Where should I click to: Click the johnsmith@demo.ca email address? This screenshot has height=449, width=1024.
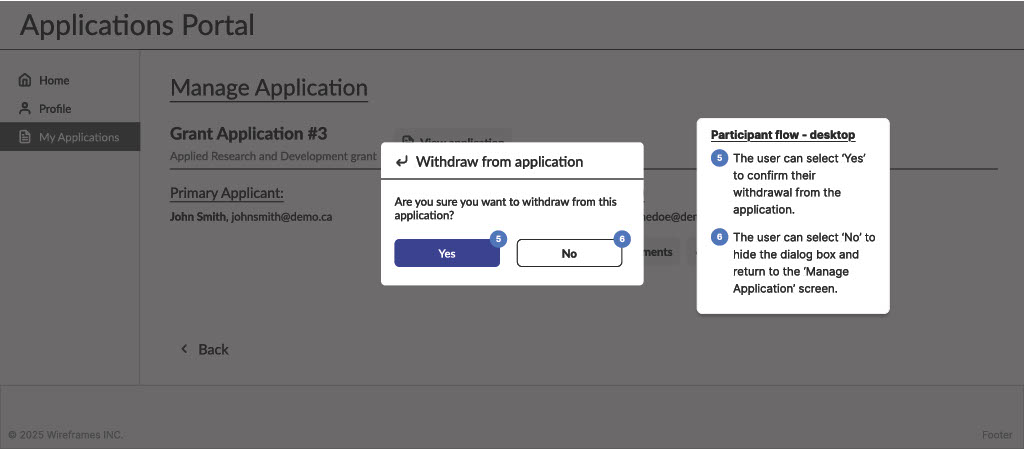[x=281, y=216]
